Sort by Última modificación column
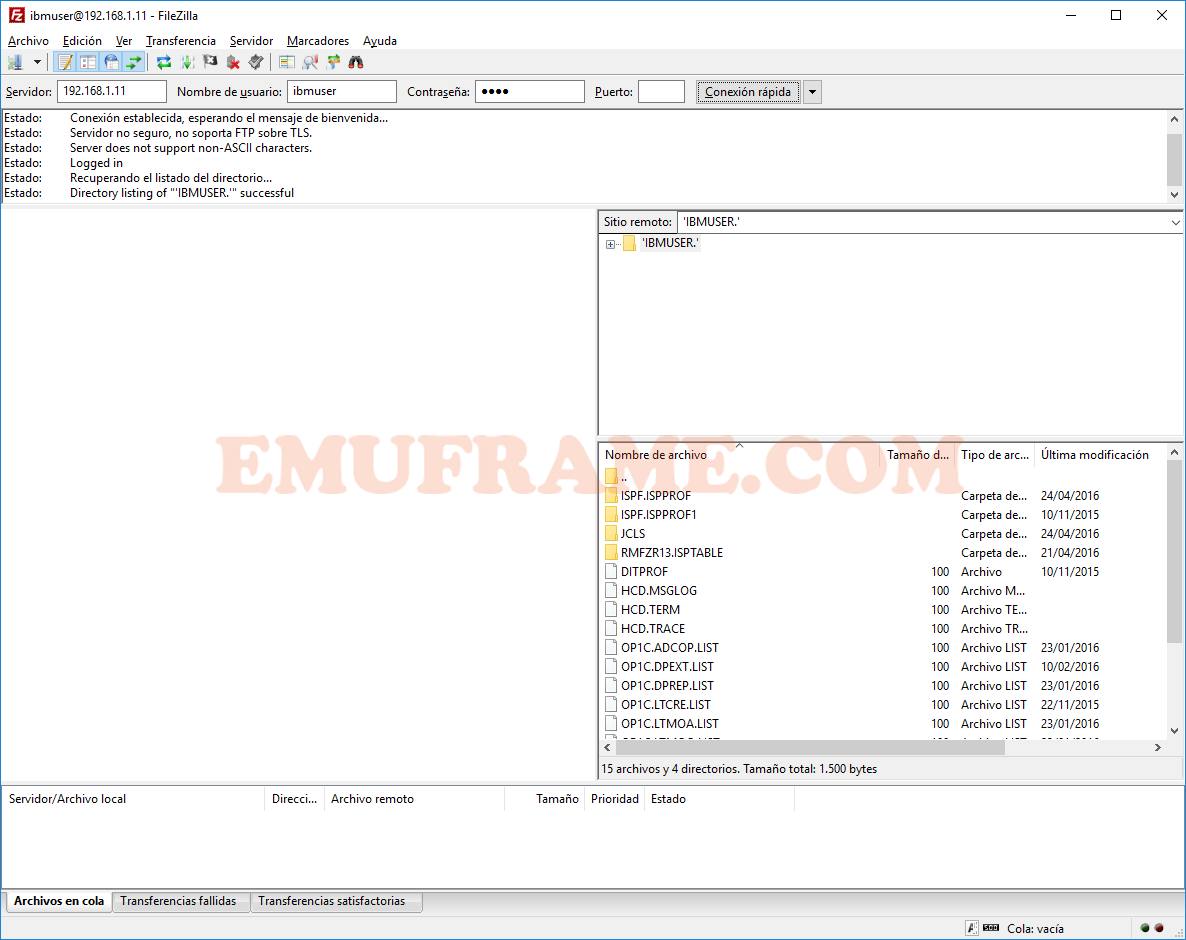 coord(1094,454)
